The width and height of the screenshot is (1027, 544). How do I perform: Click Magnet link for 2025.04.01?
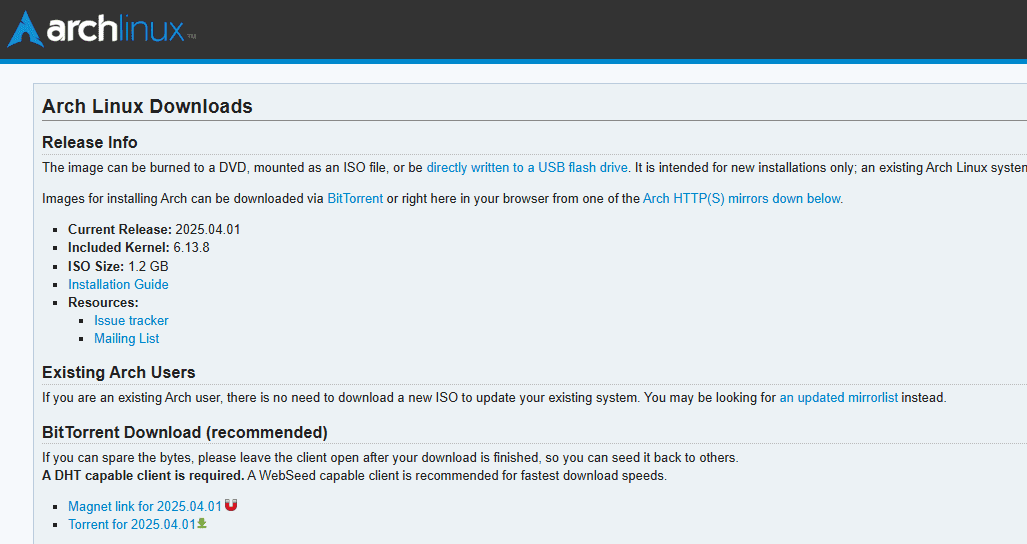[145, 506]
